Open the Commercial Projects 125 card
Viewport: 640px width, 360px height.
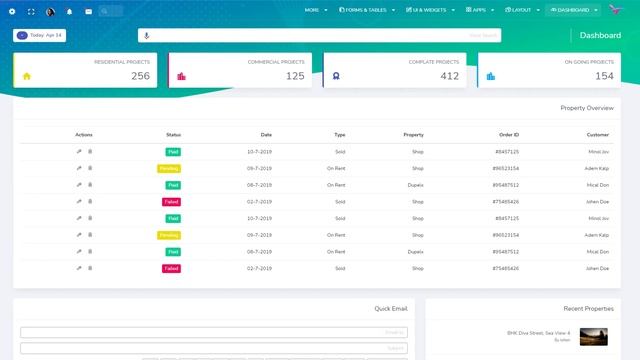point(240,70)
